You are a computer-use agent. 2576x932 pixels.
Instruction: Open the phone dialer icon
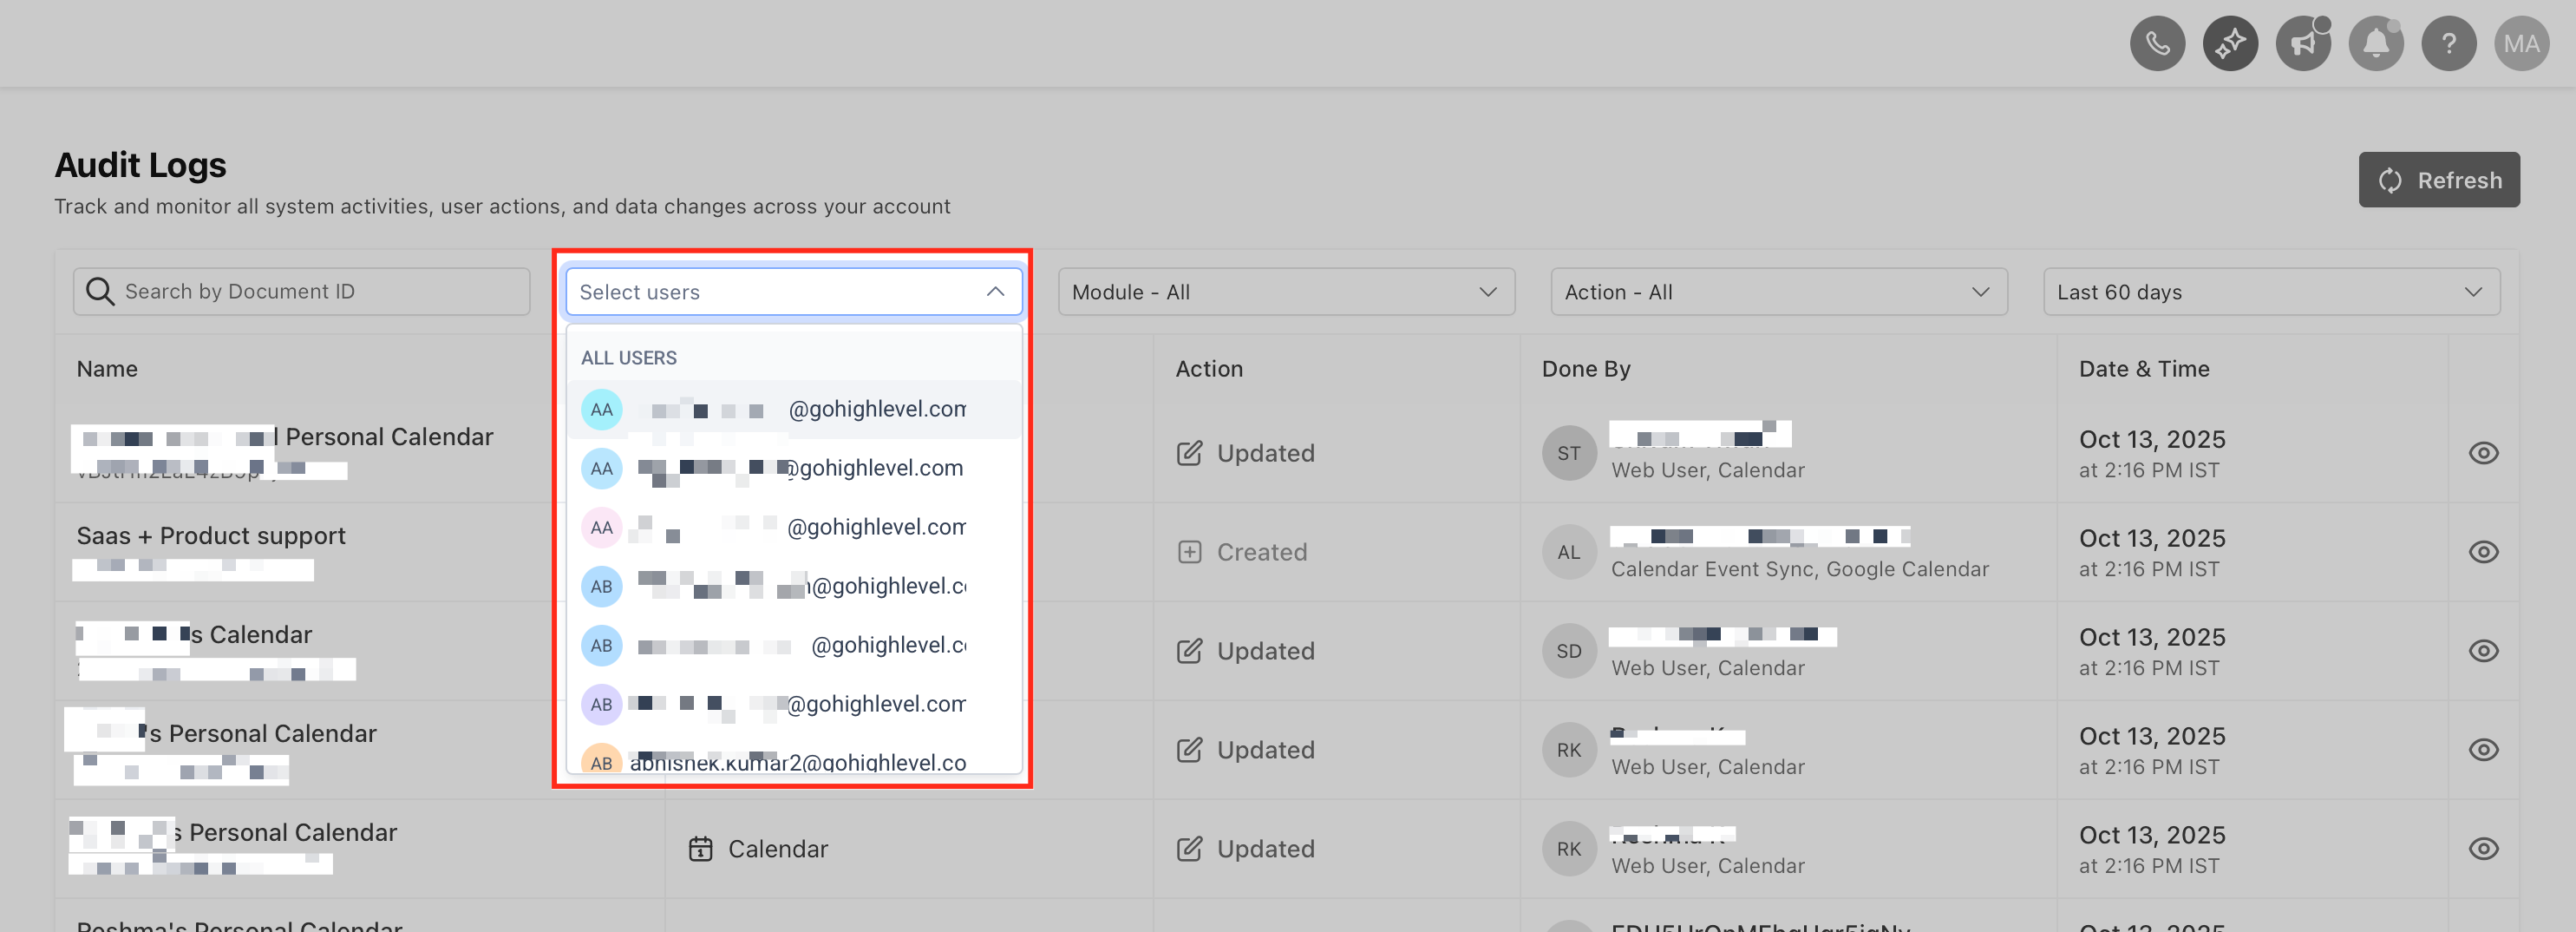(x=2157, y=44)
